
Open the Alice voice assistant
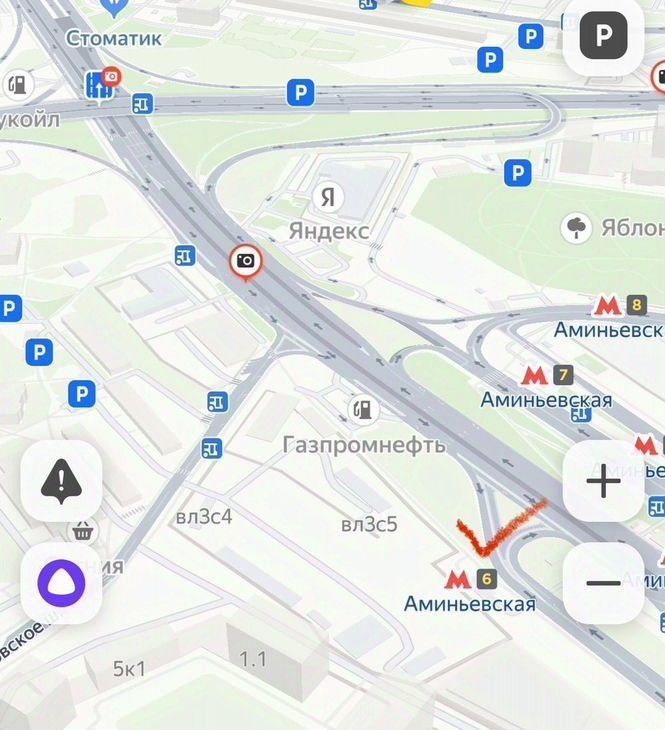point(61,583)
